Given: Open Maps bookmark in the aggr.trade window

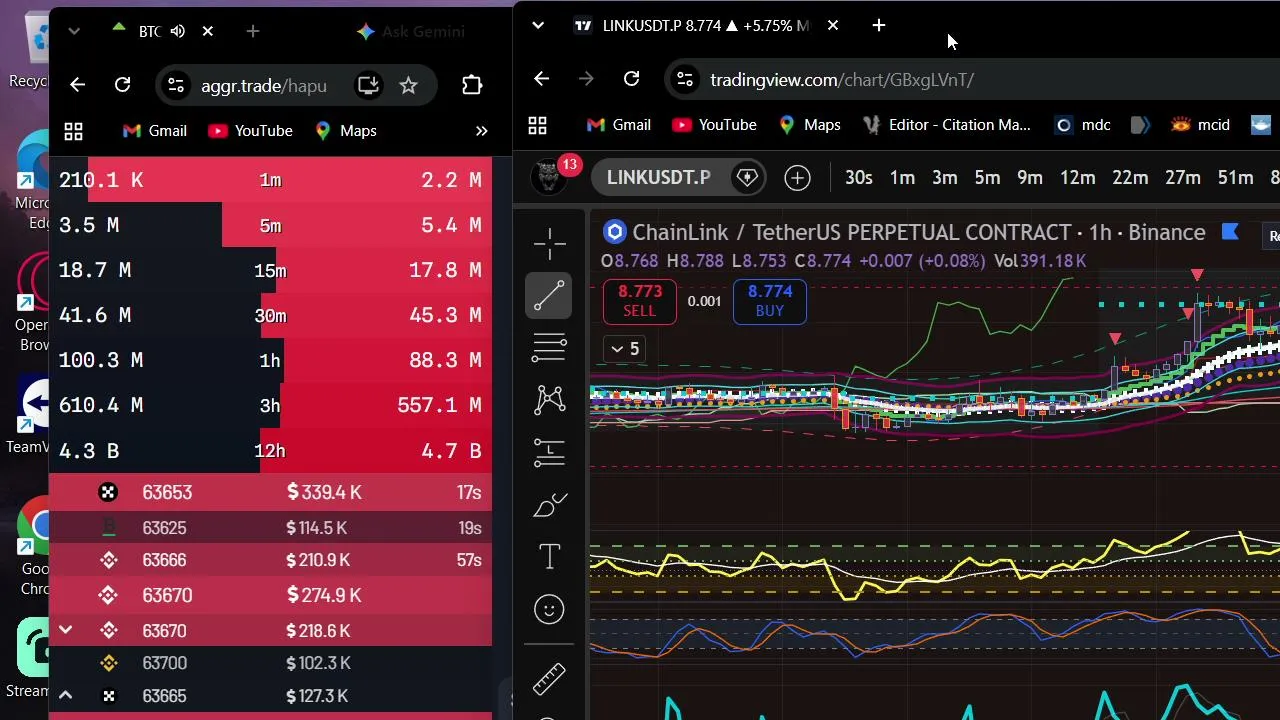Looking at the screenshot, I should pyautogui.click(x=345, y=131).
